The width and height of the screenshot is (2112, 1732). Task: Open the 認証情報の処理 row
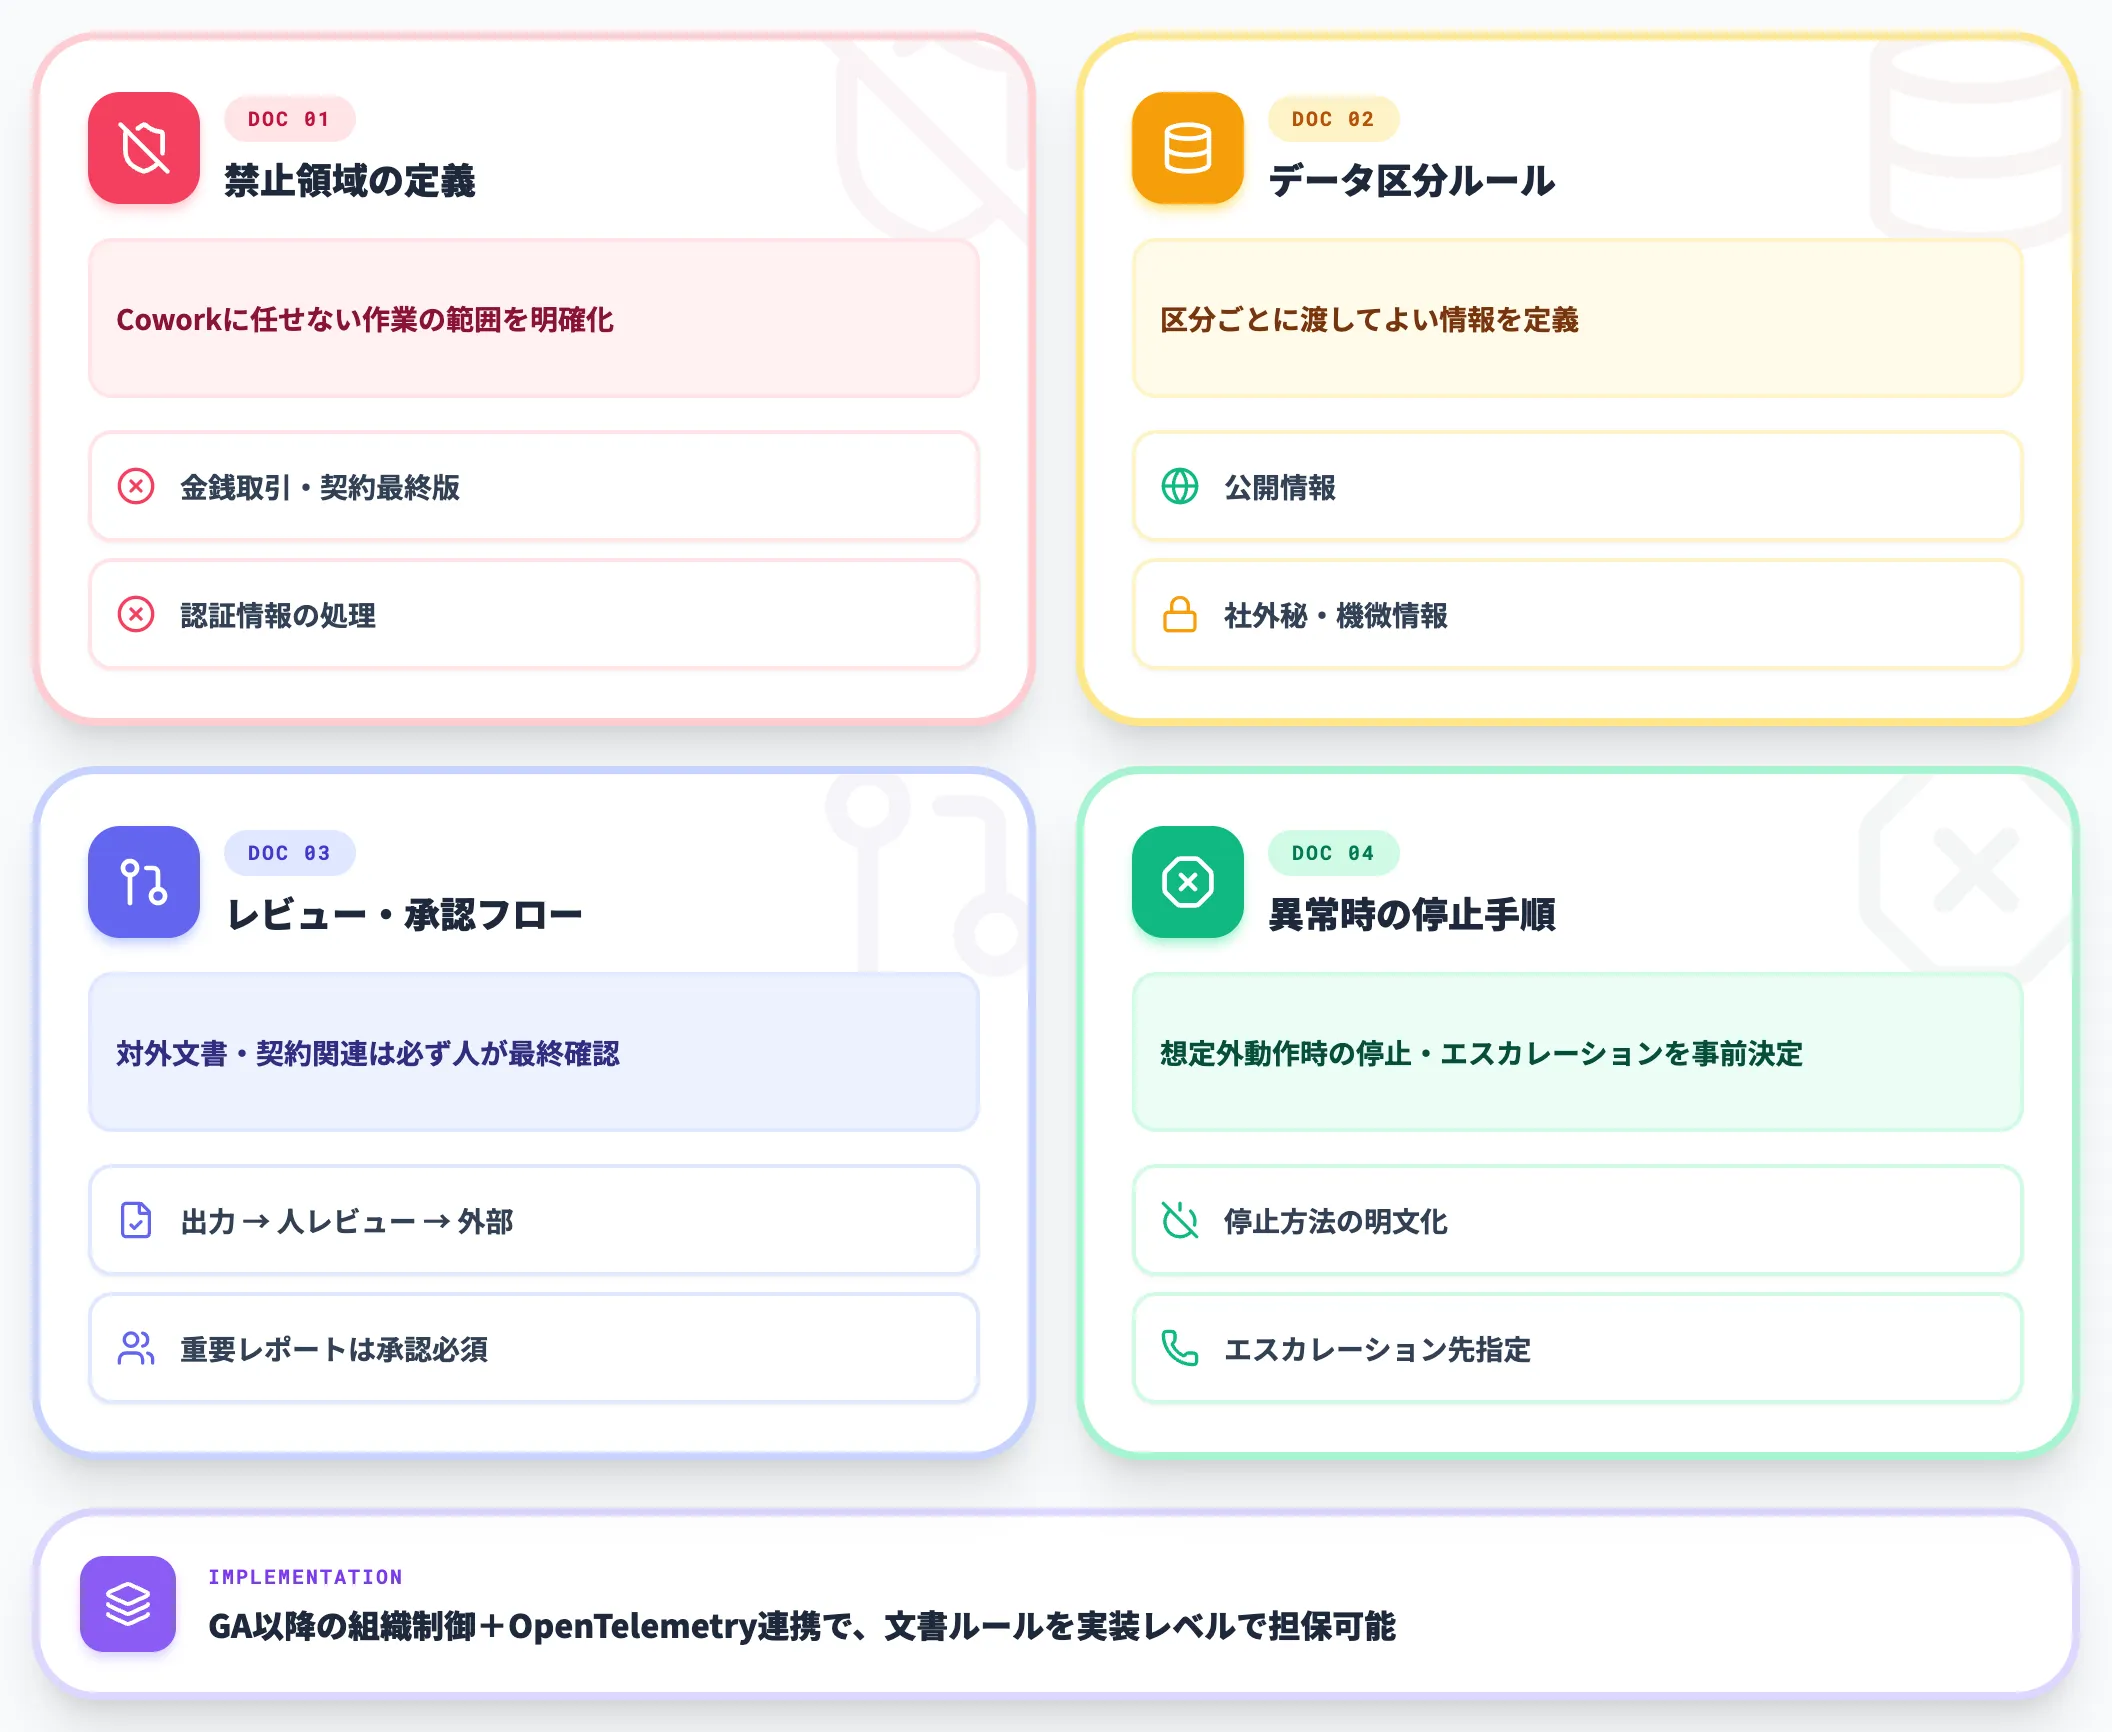(534, 614)
